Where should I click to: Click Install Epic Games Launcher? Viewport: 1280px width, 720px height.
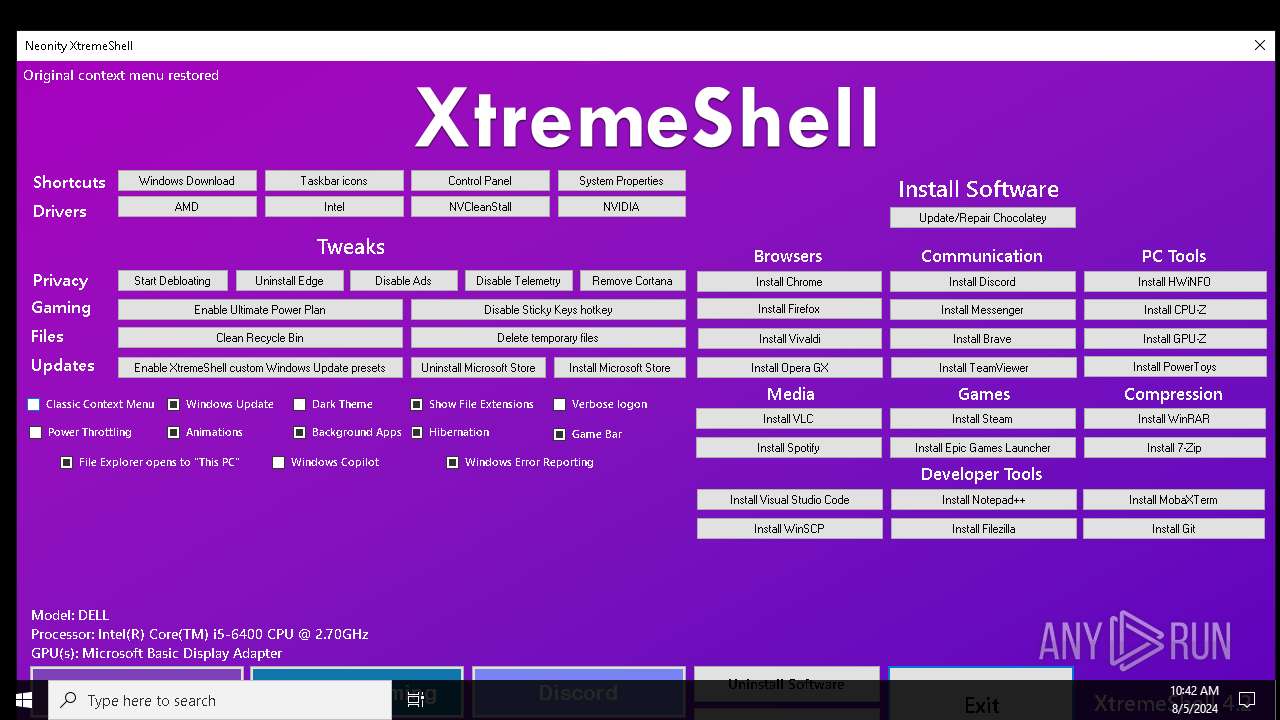tap(983, 448)
